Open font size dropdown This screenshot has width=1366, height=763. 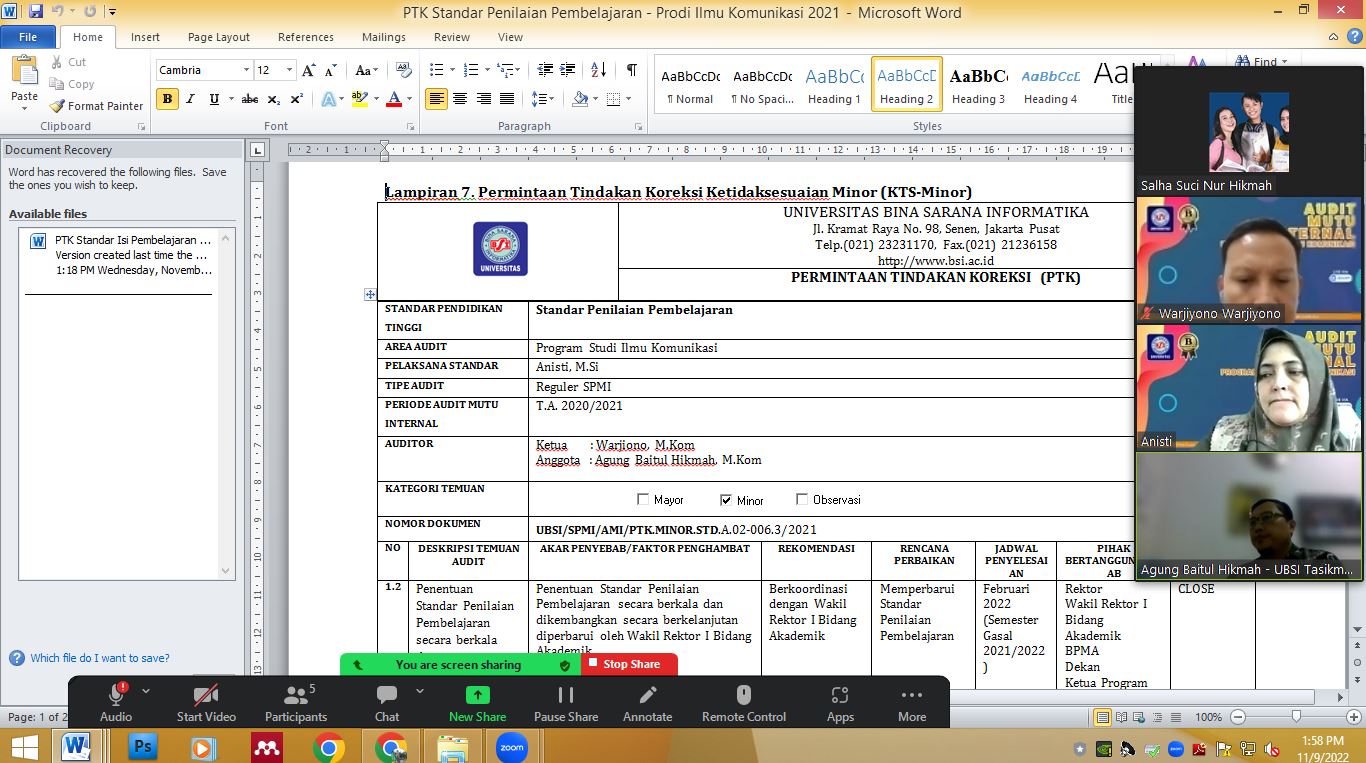tap(289, 70)
